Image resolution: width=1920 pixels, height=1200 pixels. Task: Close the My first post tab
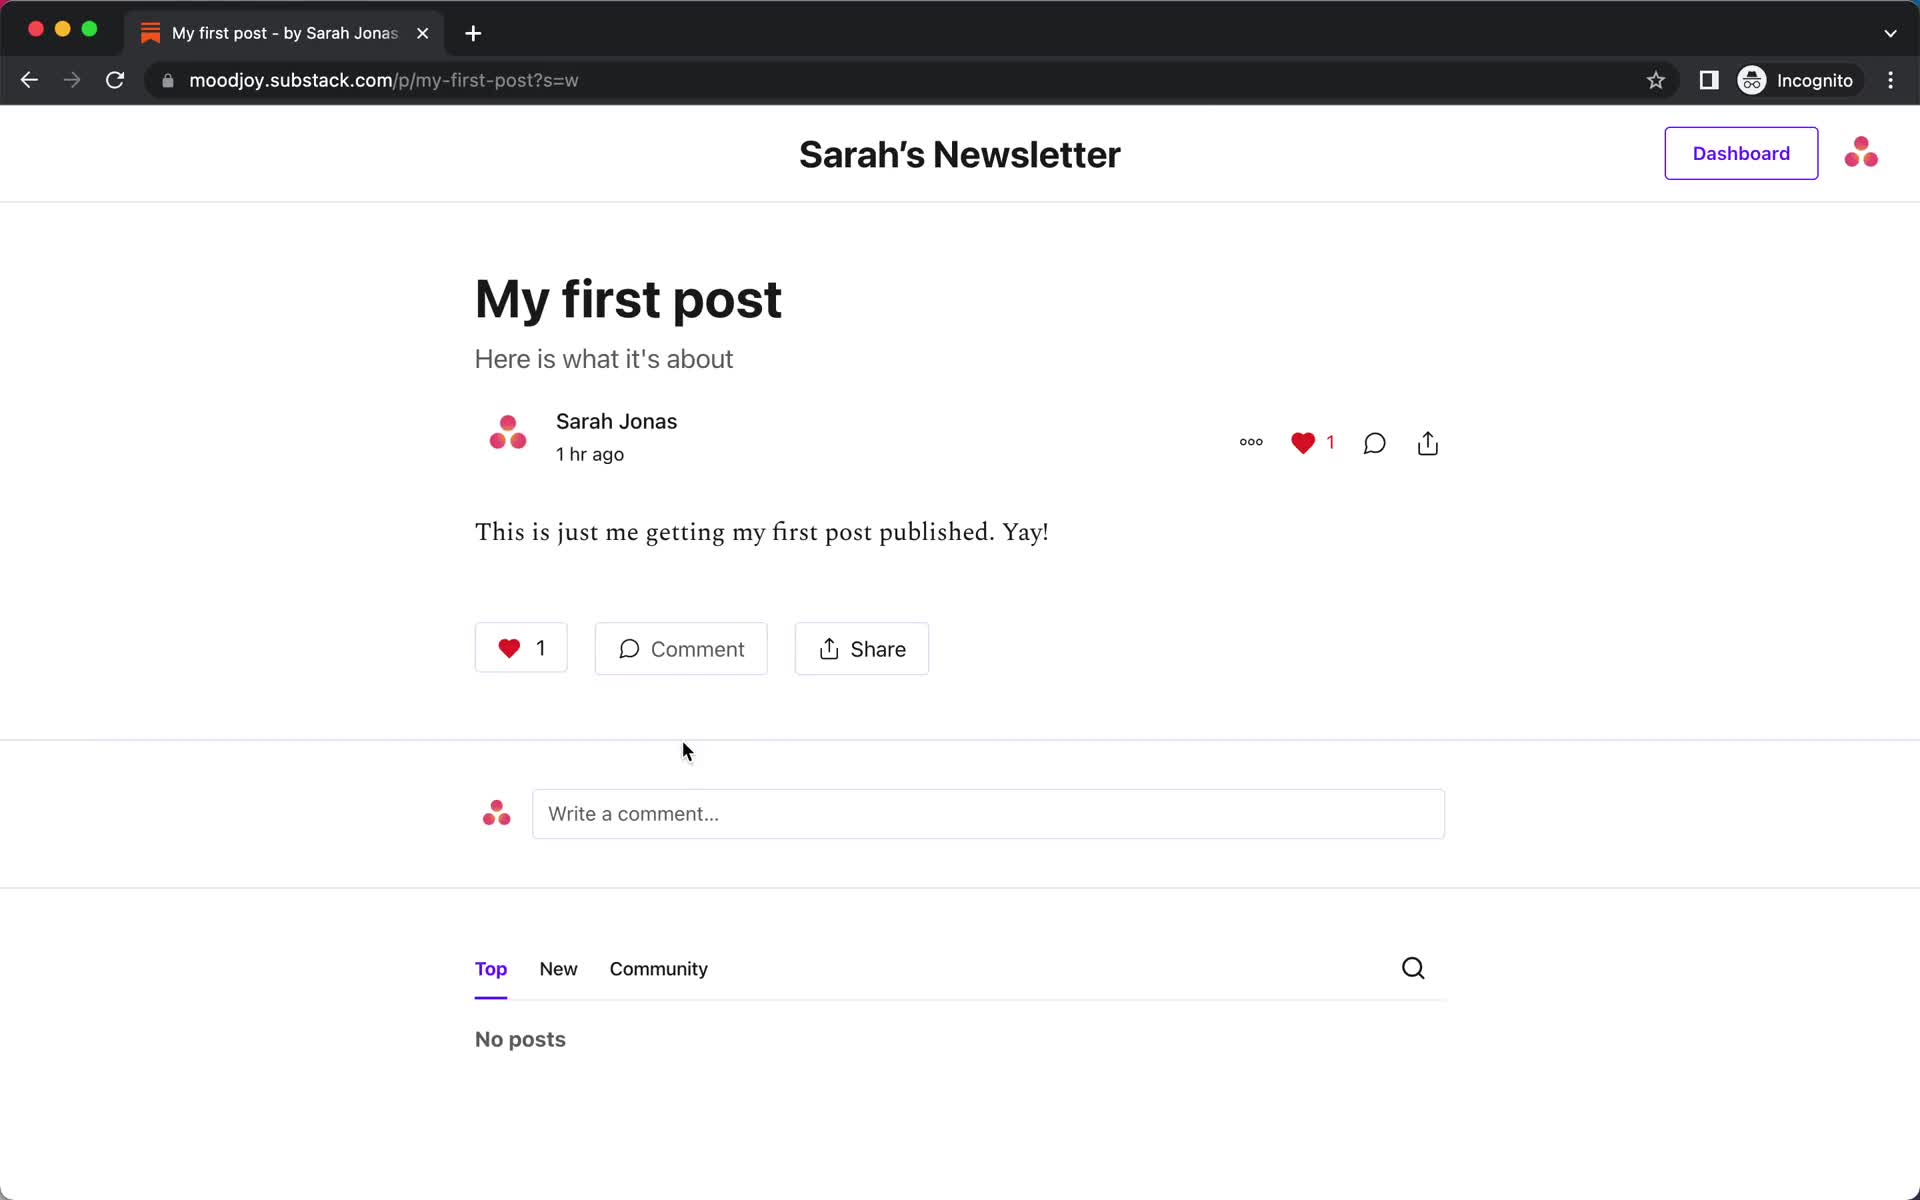(423, 33)
